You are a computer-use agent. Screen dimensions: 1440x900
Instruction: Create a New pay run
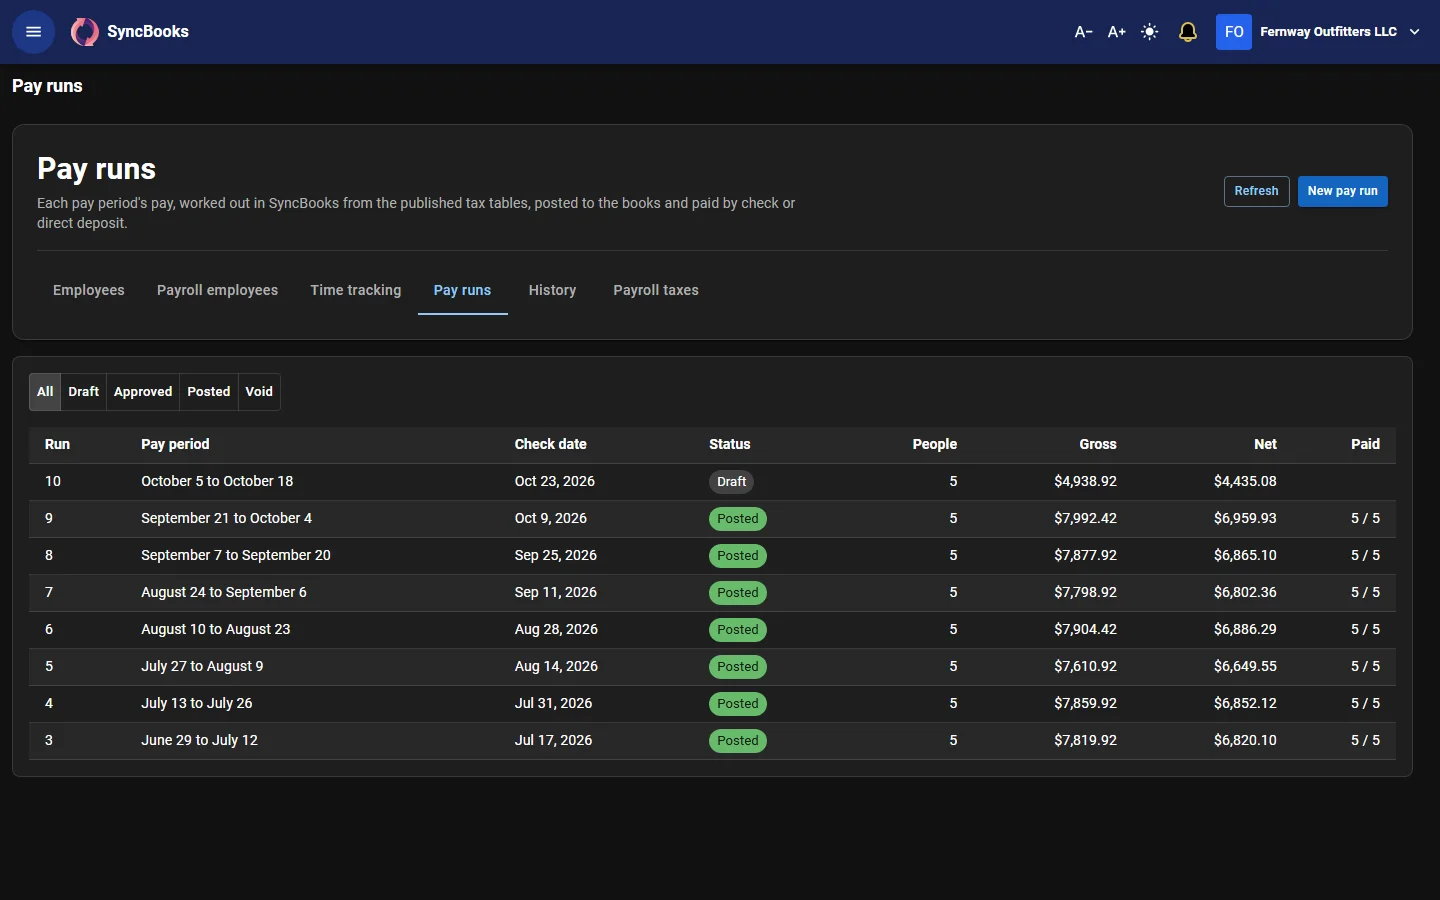click(x=1343, y=191)
